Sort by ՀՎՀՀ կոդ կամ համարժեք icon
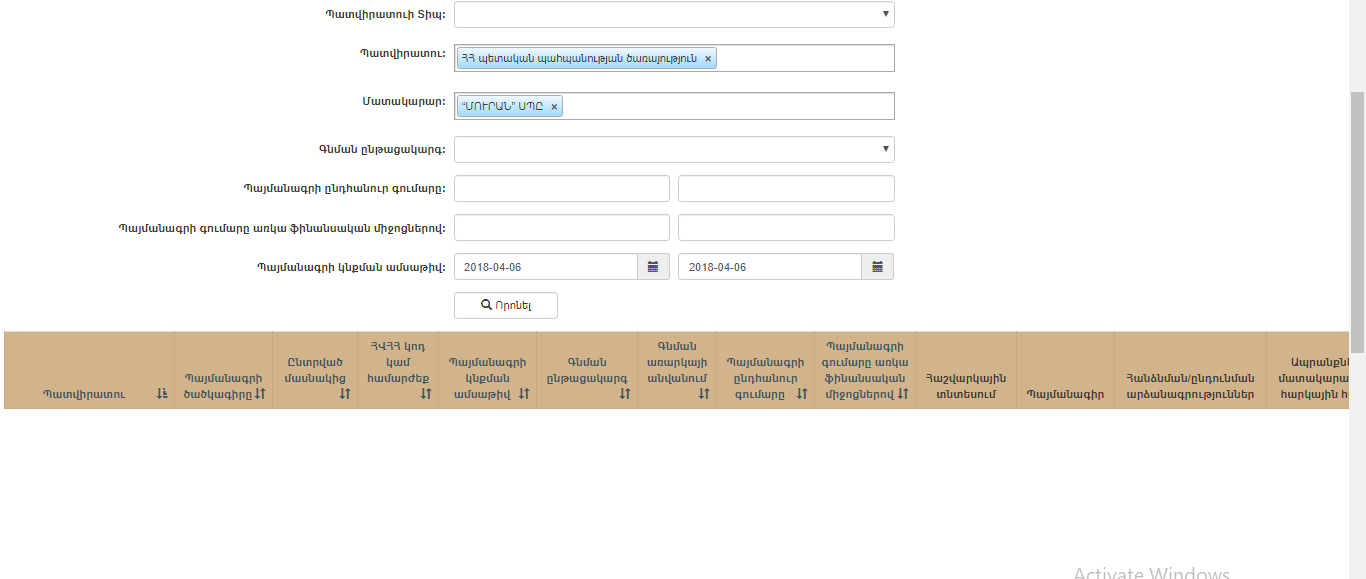 coord(426,394)
